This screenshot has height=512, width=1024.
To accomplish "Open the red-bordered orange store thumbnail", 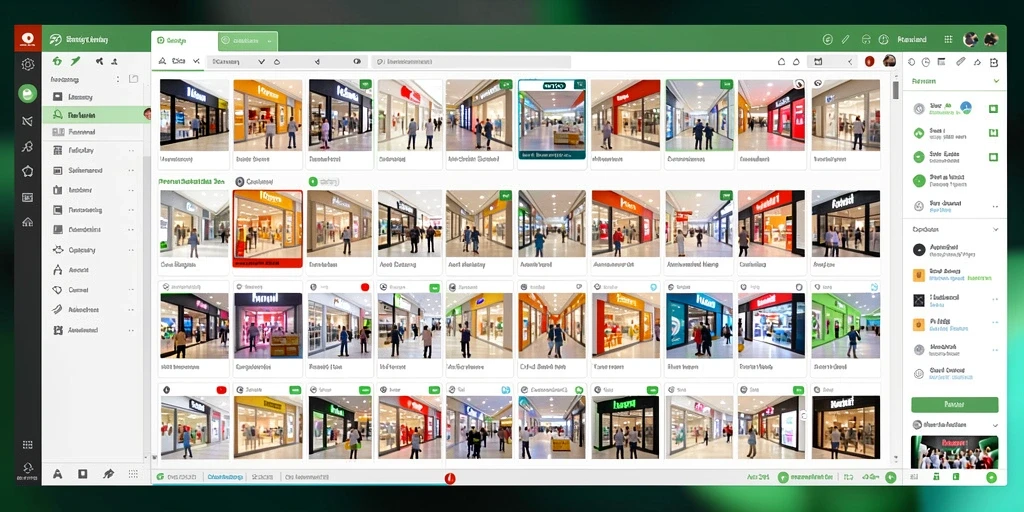I will 268,229.
